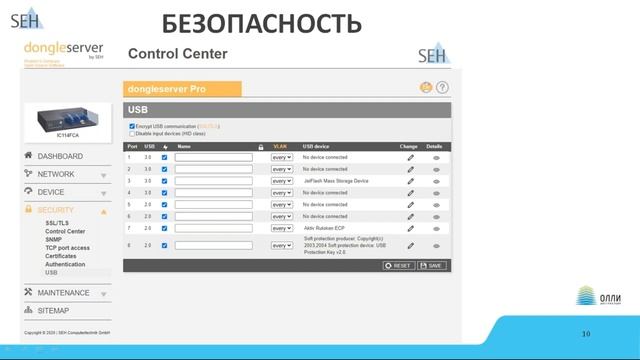Screen dimensions: 640x360
Task: Edit the USB Protection Key row
Action: tap(411, 246)
